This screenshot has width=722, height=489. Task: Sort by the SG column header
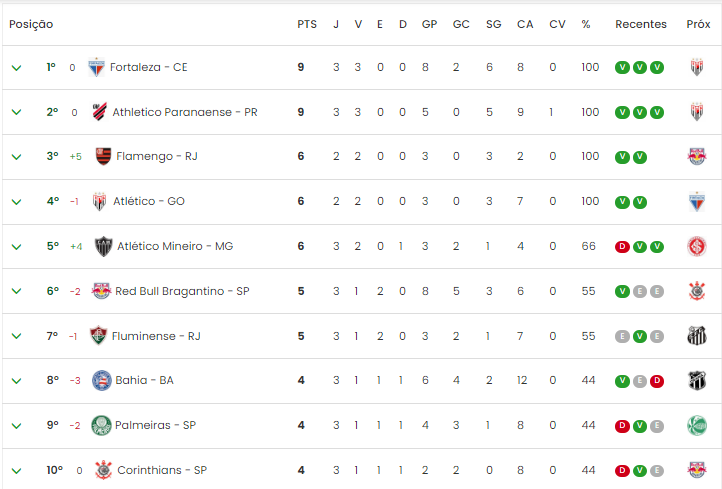(x=494, y=24)
